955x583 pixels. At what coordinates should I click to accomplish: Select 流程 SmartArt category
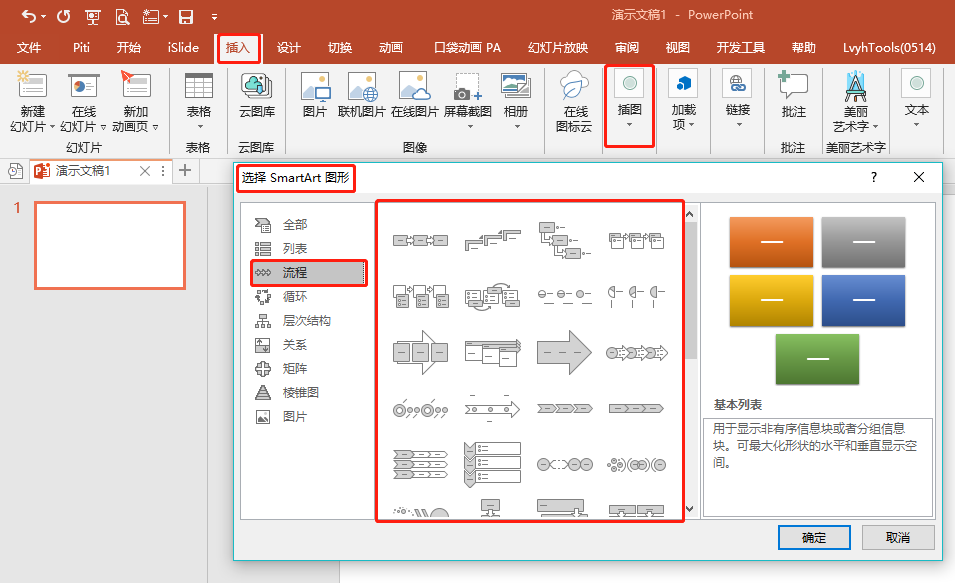pos(309,272)
